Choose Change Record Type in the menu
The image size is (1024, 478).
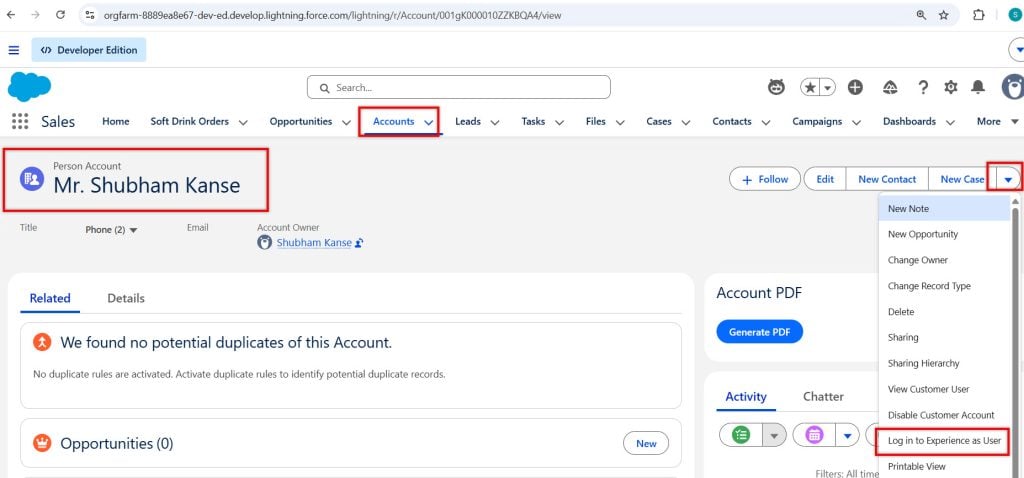pos(944,286)
